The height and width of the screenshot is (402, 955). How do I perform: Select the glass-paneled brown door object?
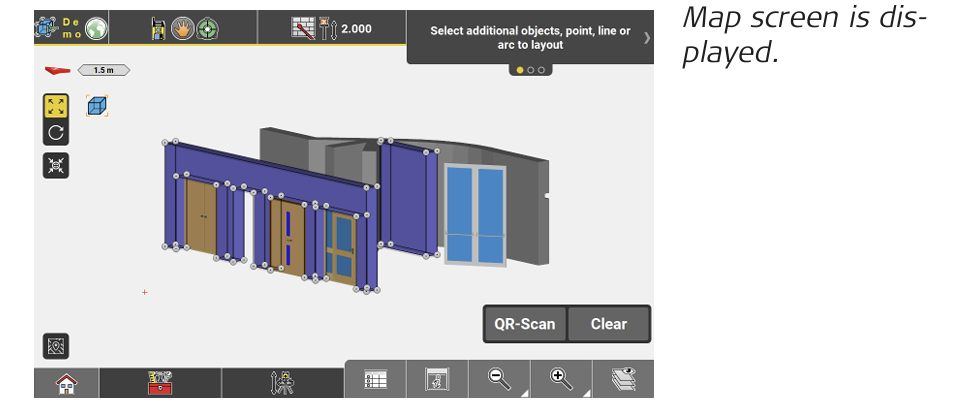[340, 247]
